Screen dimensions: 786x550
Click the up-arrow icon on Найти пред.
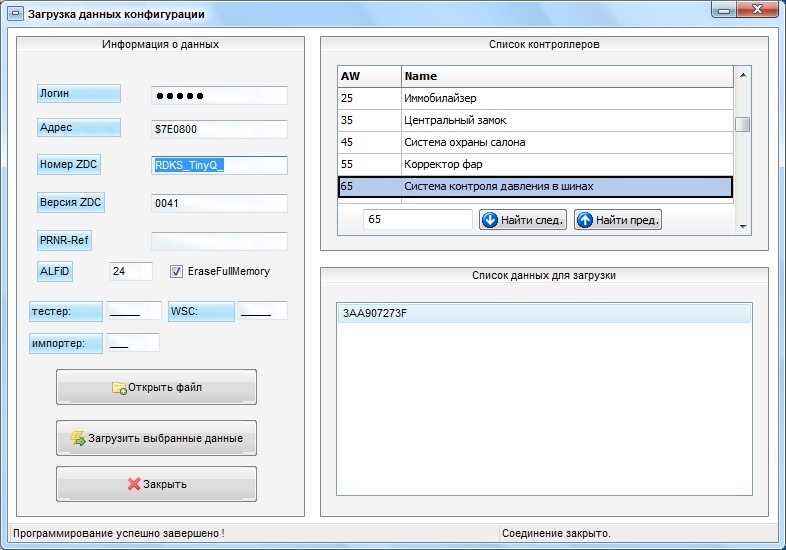[584, 220]
